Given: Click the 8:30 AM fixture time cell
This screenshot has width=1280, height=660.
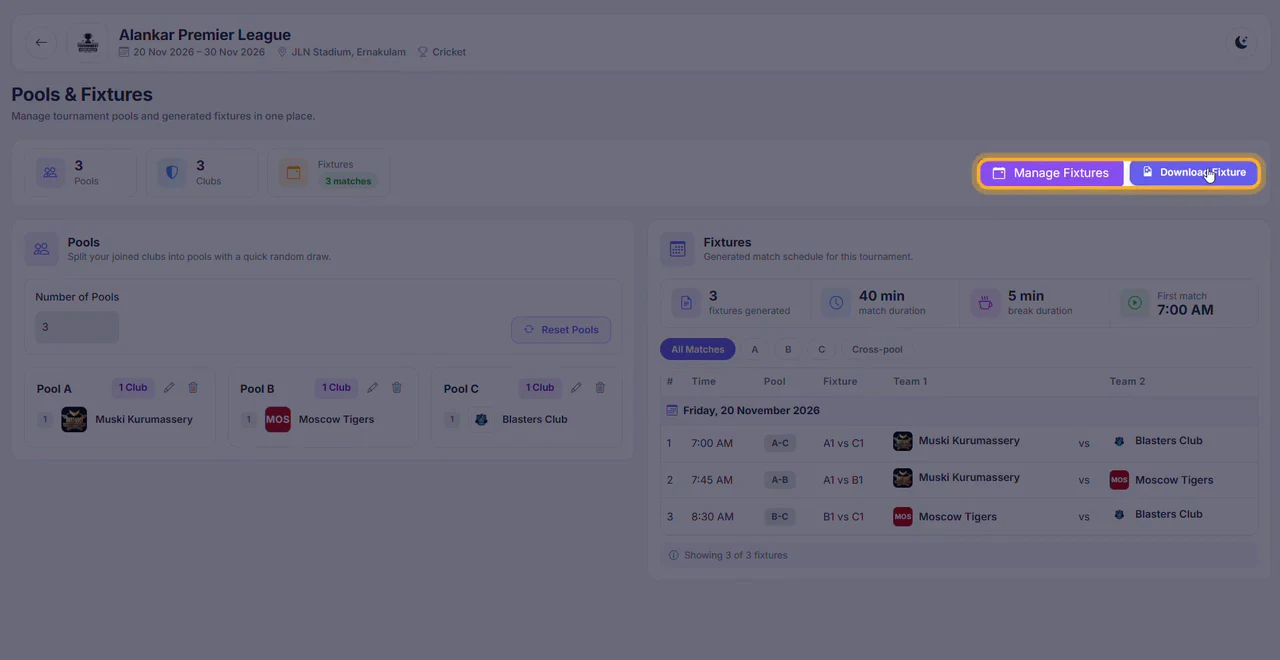Looking at the screenshot, I should 712,517.
